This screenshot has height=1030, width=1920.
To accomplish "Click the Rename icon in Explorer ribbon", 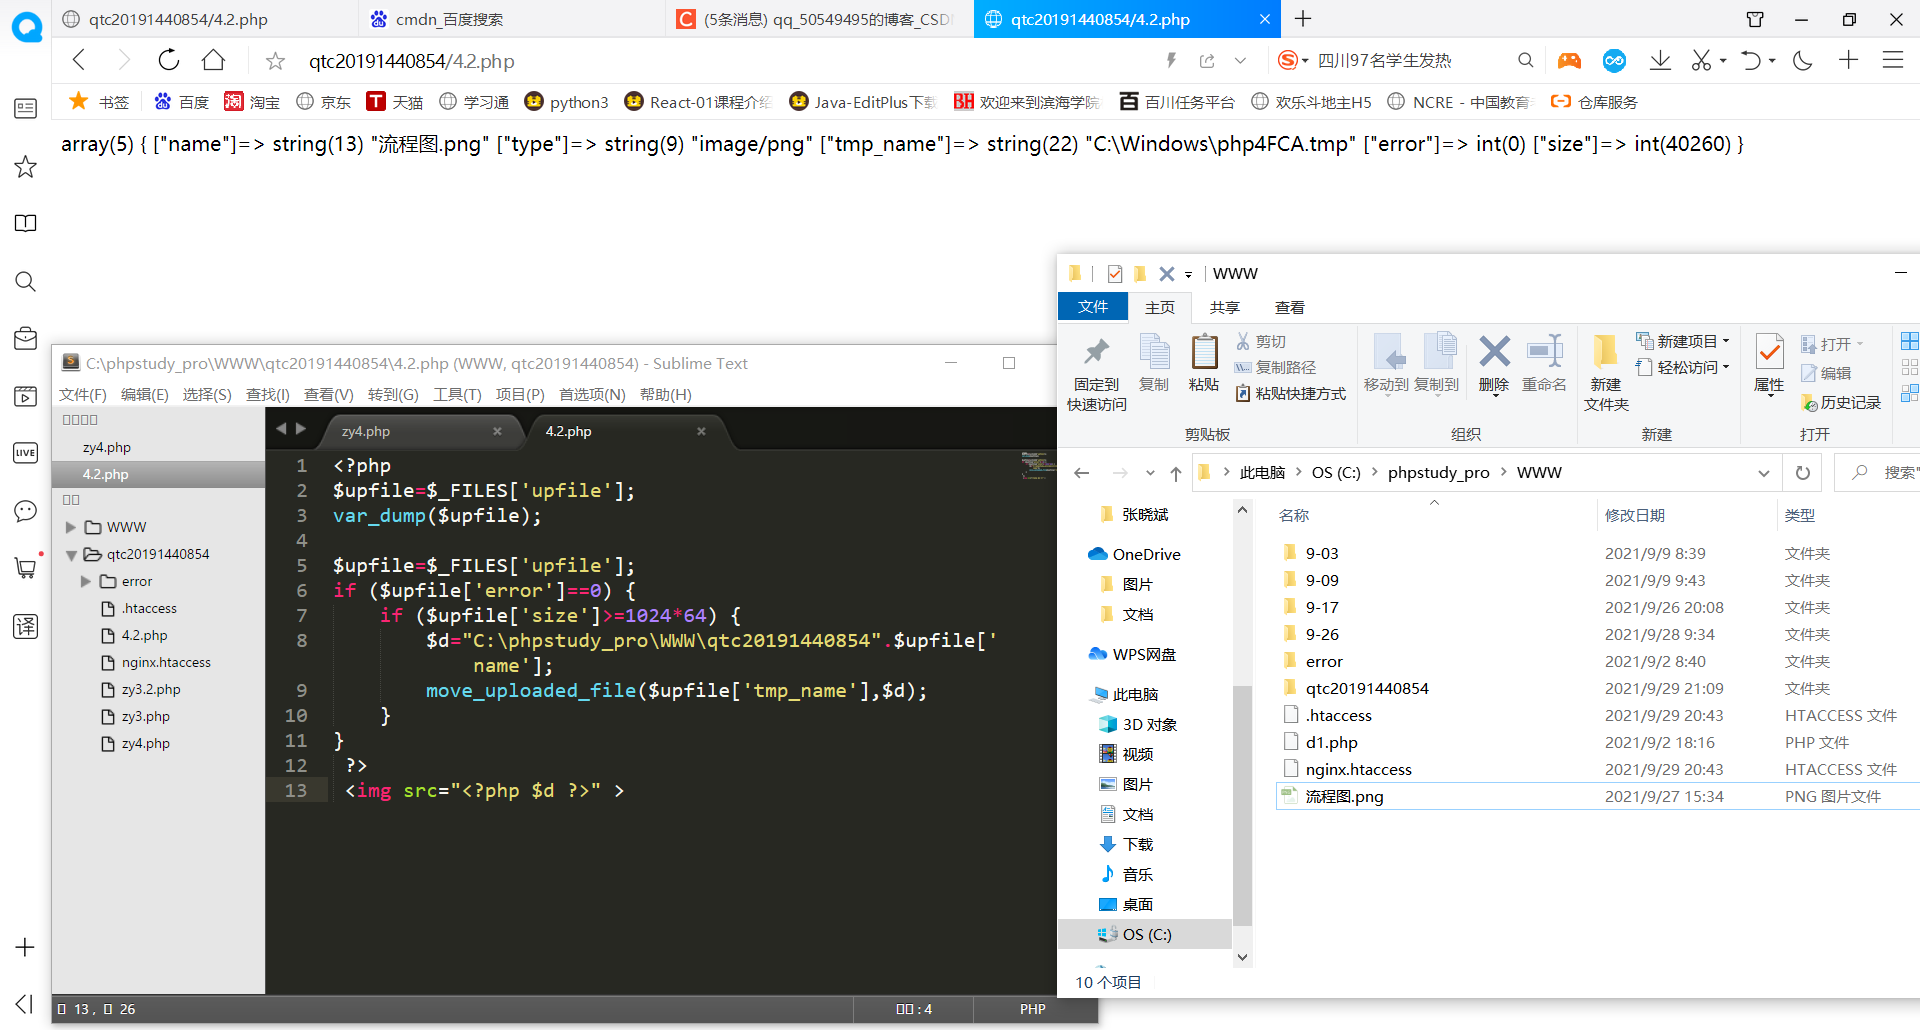I will tap(1544, 363).
